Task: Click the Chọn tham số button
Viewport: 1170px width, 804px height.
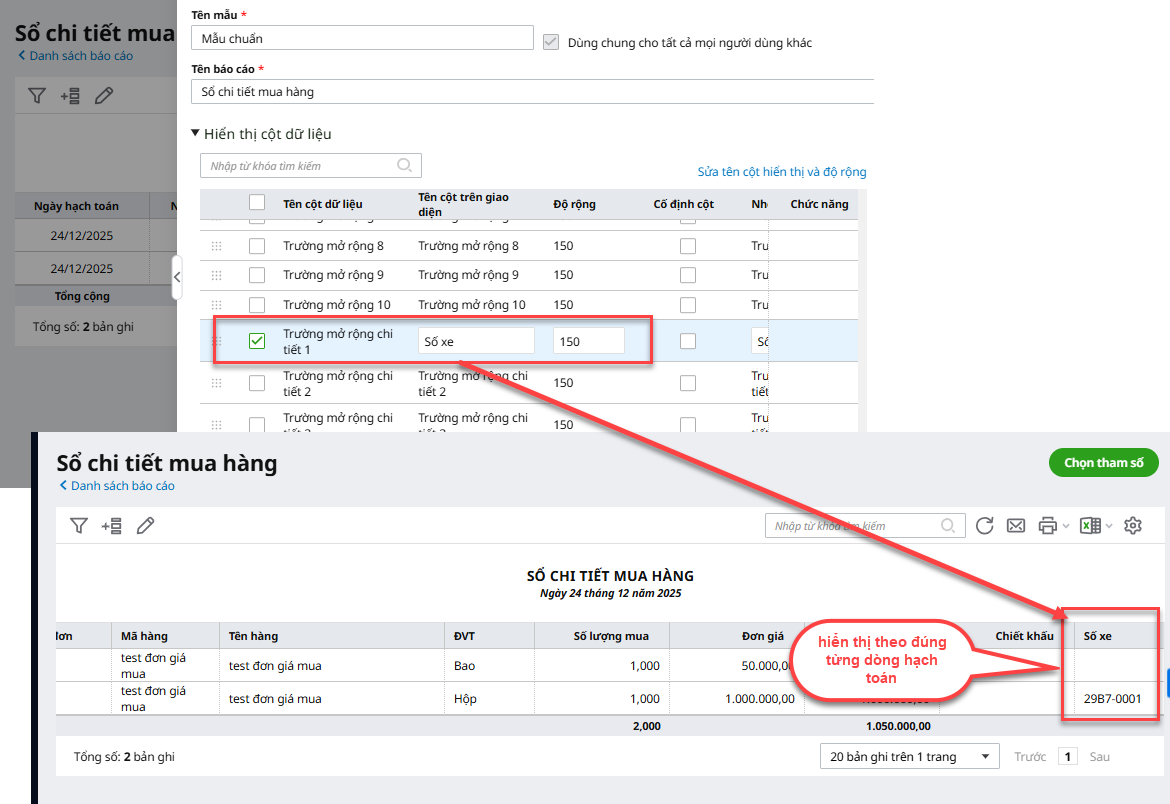Action: tap(1103, 463)
